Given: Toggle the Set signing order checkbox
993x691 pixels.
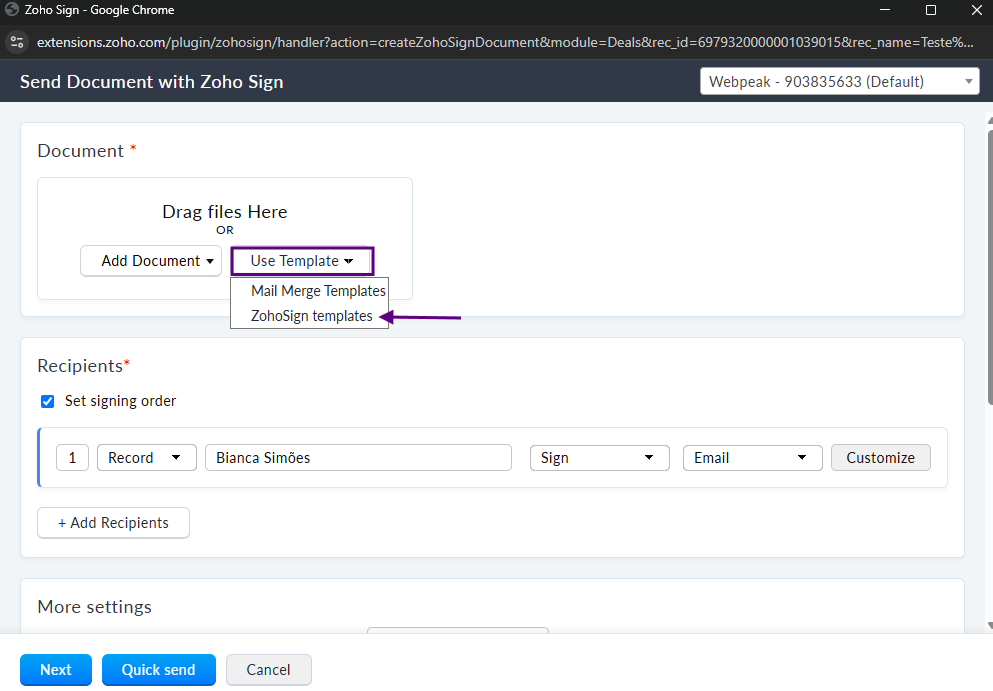Looking at the screenshot, I should (47, 402).
